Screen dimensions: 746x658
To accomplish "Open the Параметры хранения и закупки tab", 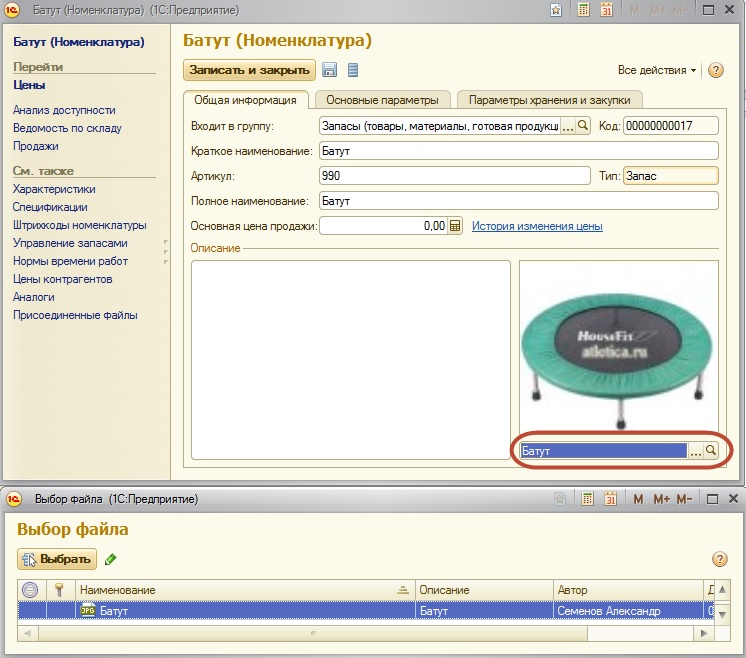I will 549,100.
